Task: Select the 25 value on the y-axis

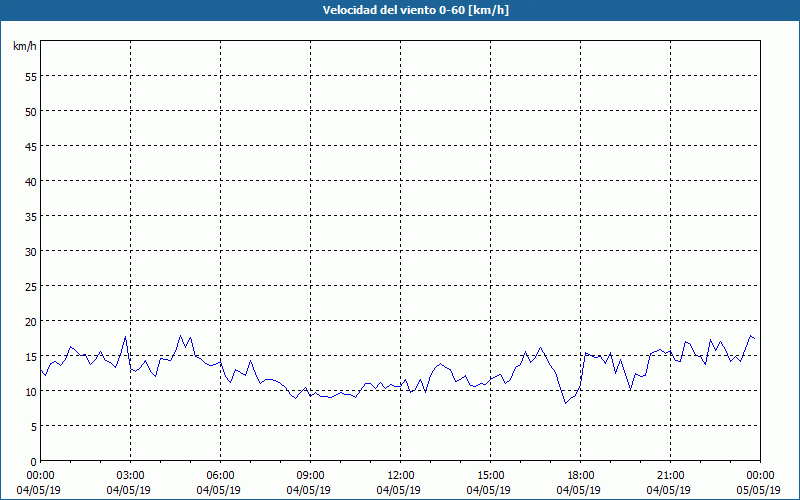Action: (31, 286)
